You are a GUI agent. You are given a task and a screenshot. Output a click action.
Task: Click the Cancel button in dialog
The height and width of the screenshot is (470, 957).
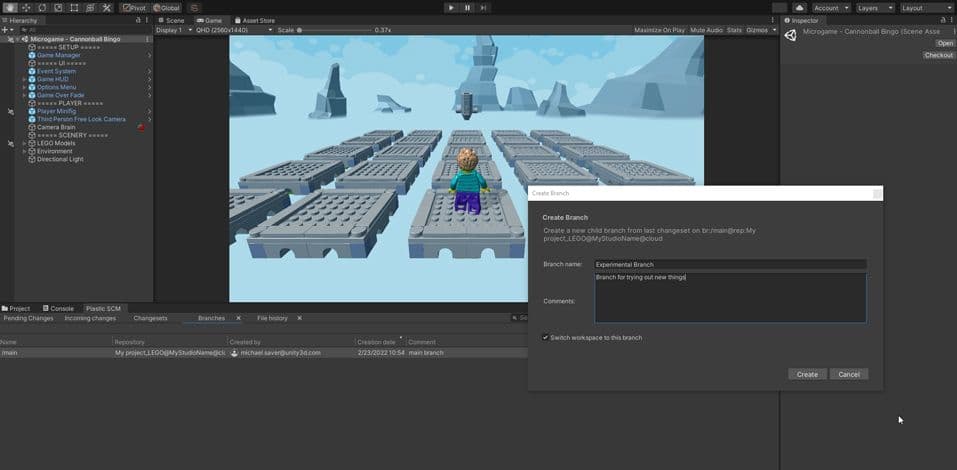[x=849, y=374]
